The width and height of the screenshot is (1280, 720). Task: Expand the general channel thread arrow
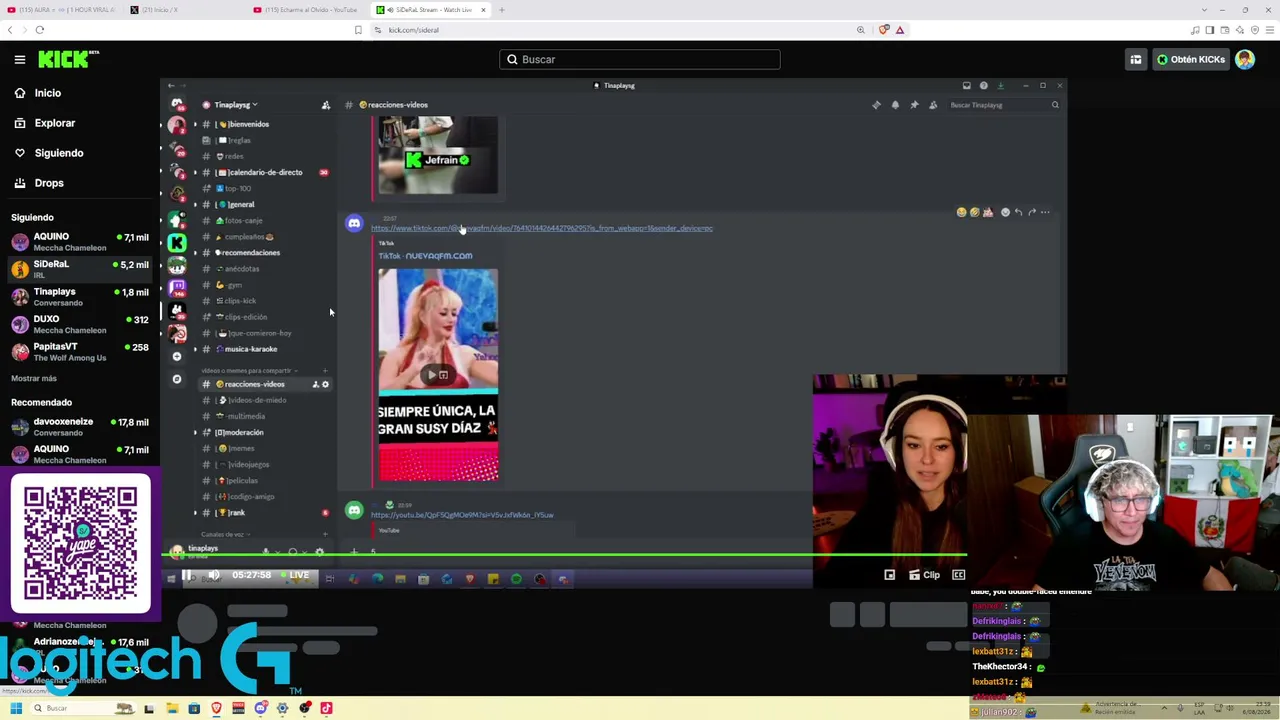coord(195,204)
